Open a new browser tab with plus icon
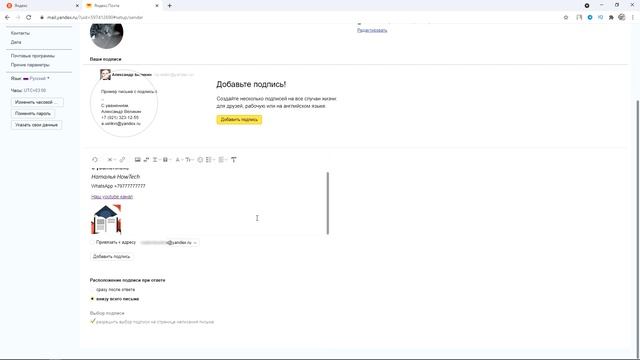Viewport: 640px width, 360px height. (169, 6)
